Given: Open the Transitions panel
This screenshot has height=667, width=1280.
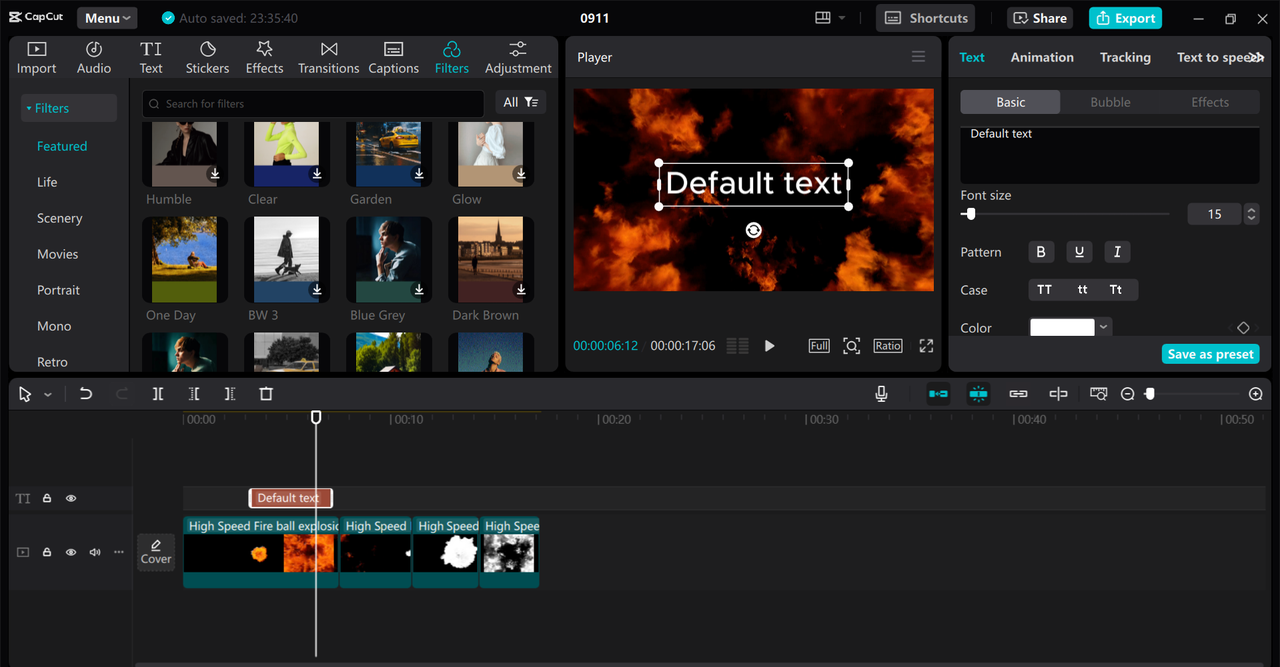Looking at the screenshot, I should click(328, 58).
